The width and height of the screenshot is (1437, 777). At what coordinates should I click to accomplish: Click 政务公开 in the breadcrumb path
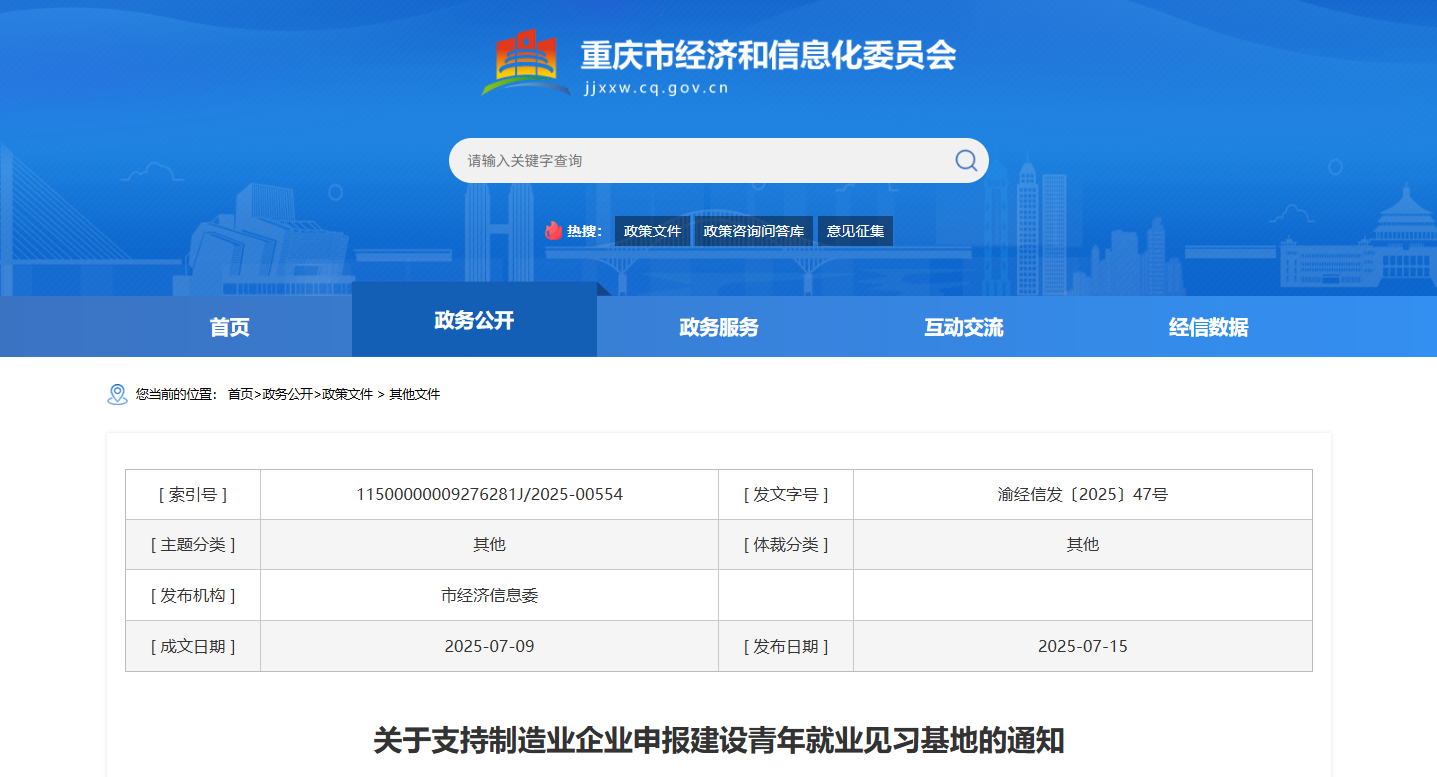[x=287, y=395]
